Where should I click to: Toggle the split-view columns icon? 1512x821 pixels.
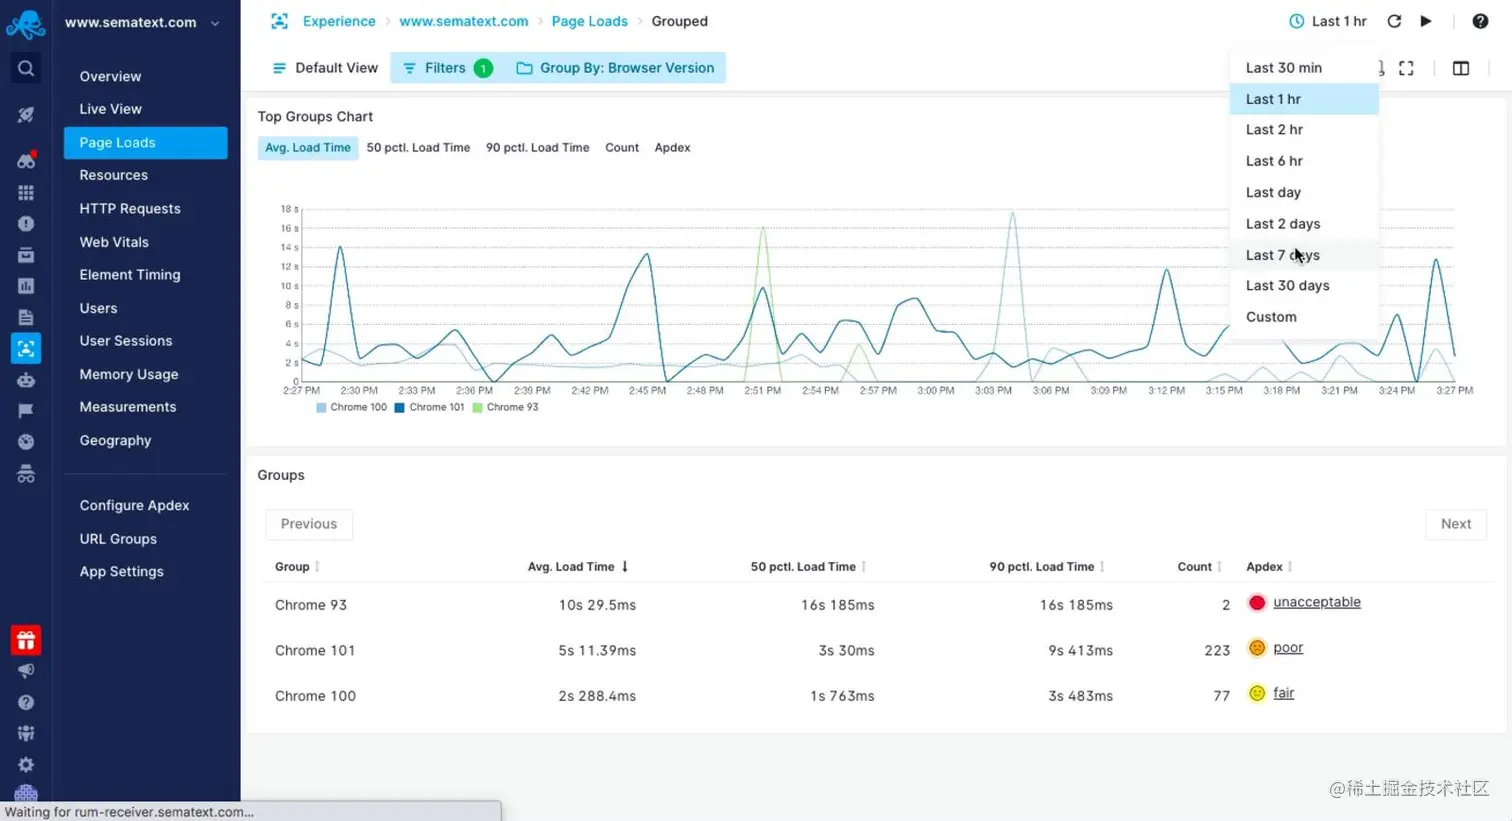click(1461, 68)
